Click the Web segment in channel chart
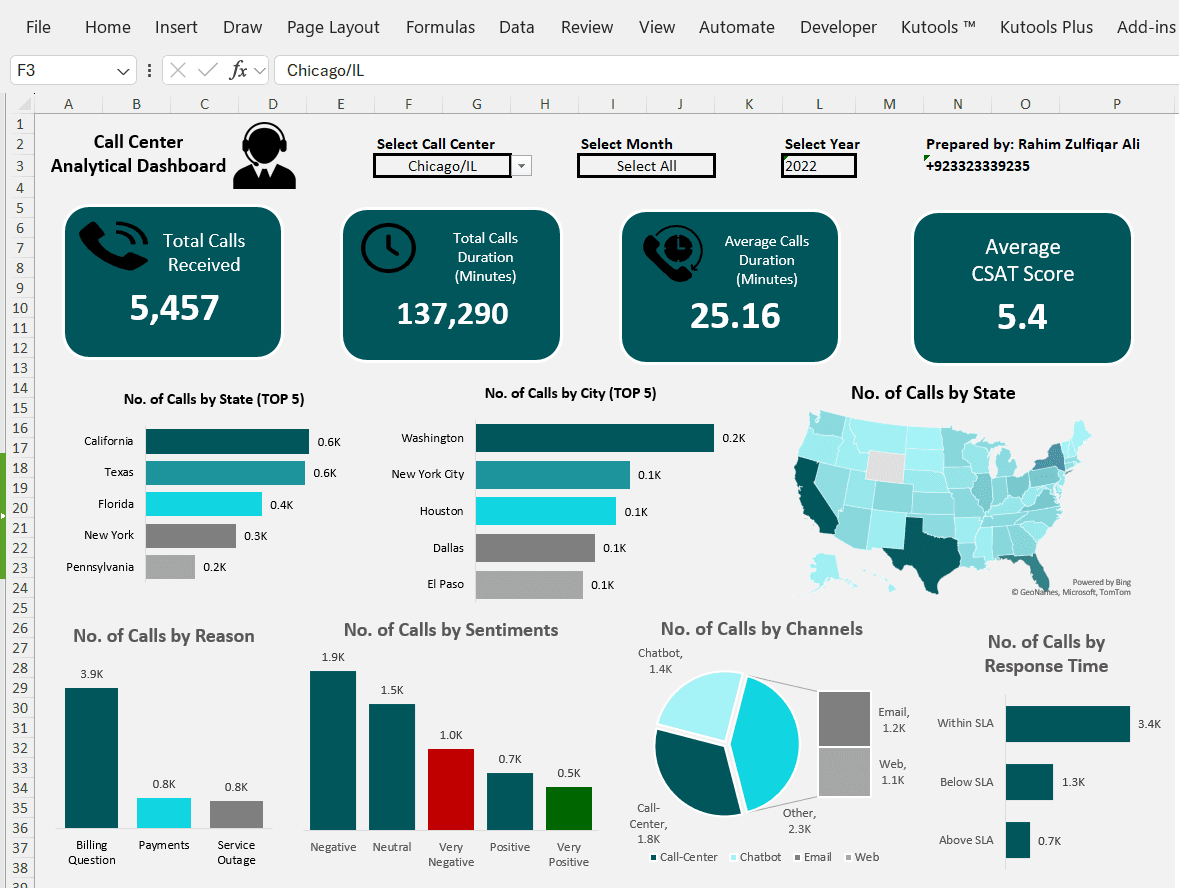 (x=844, y=771)
